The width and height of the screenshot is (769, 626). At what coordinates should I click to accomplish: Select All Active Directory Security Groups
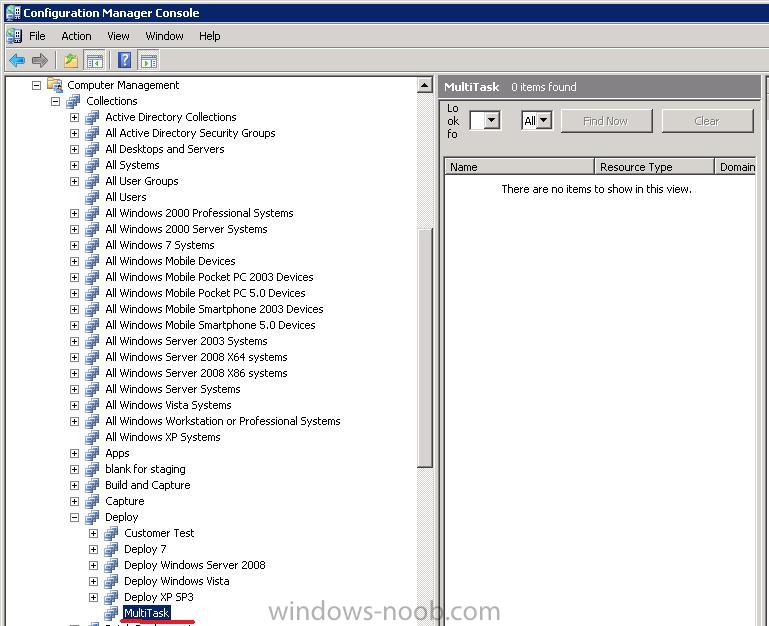(190, 133)
